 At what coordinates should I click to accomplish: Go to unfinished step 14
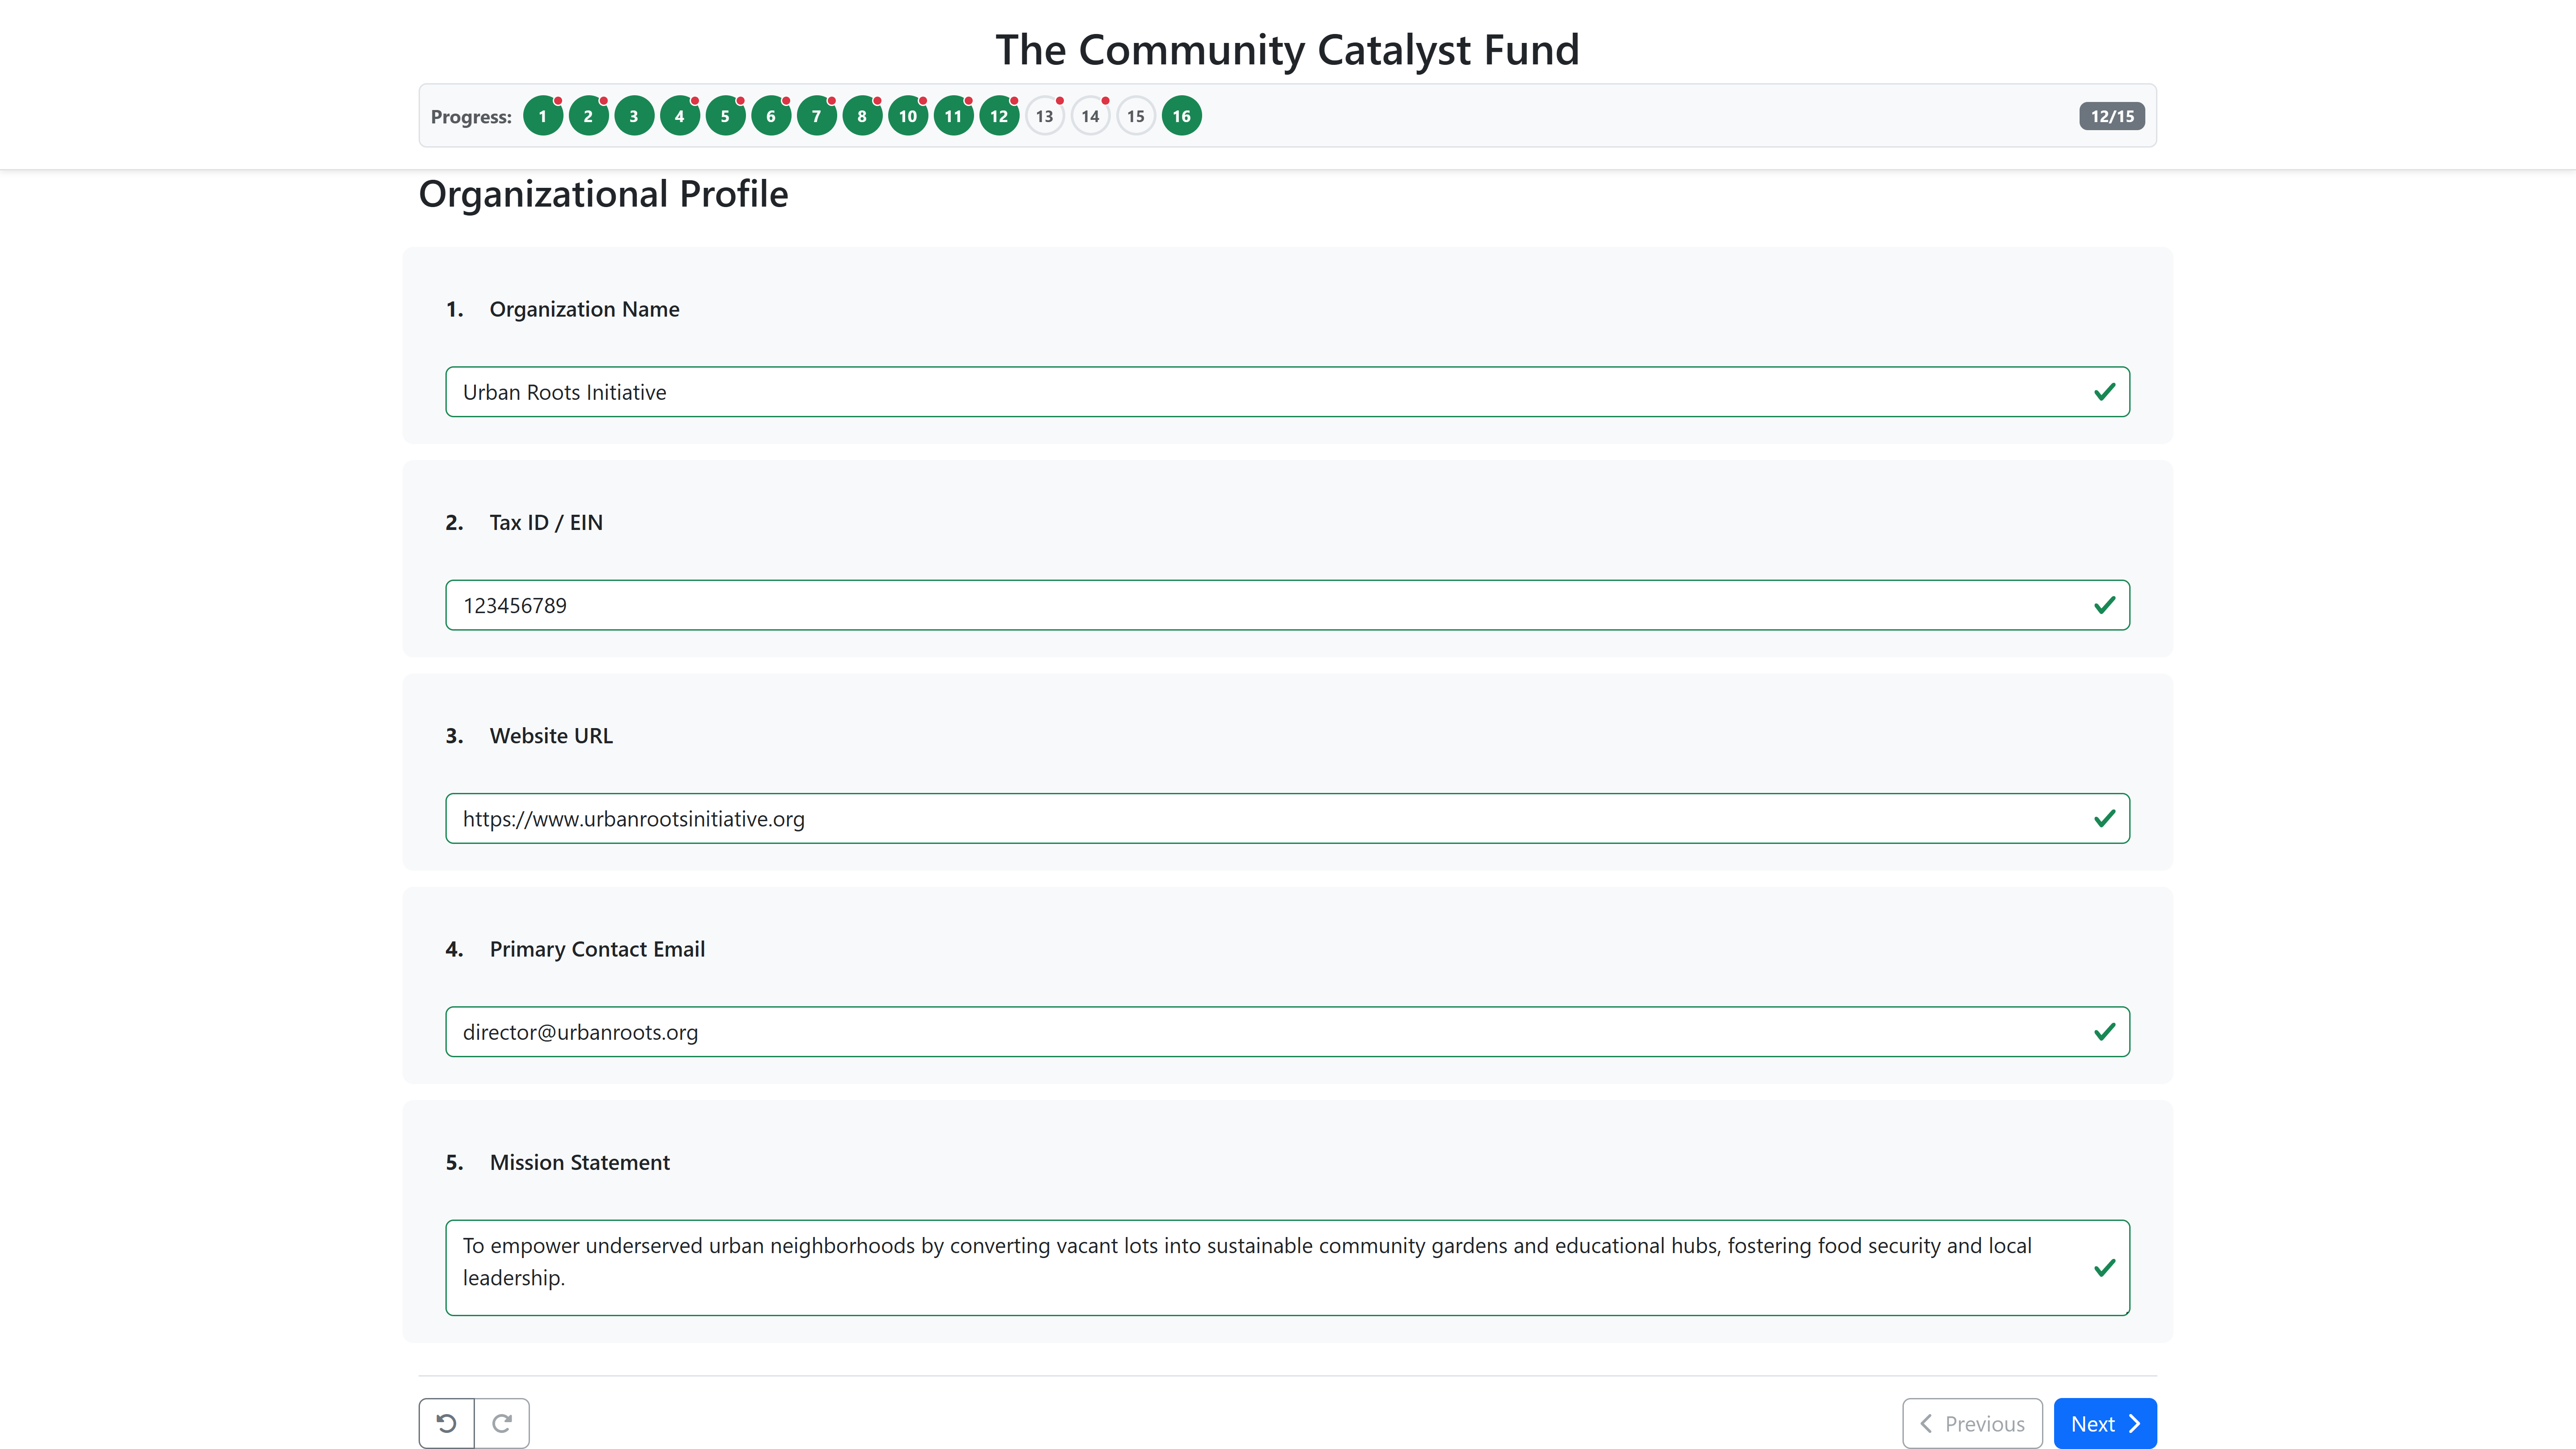pyautogui.click(x=1090, y=116)
